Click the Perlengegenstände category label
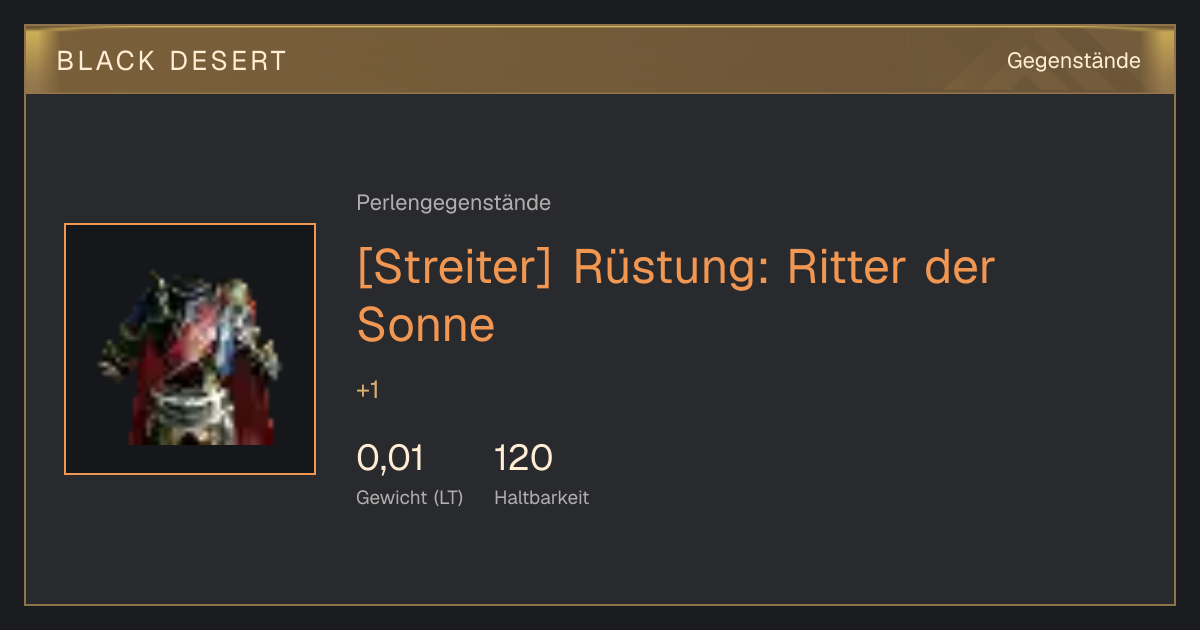 click(453, 203)
